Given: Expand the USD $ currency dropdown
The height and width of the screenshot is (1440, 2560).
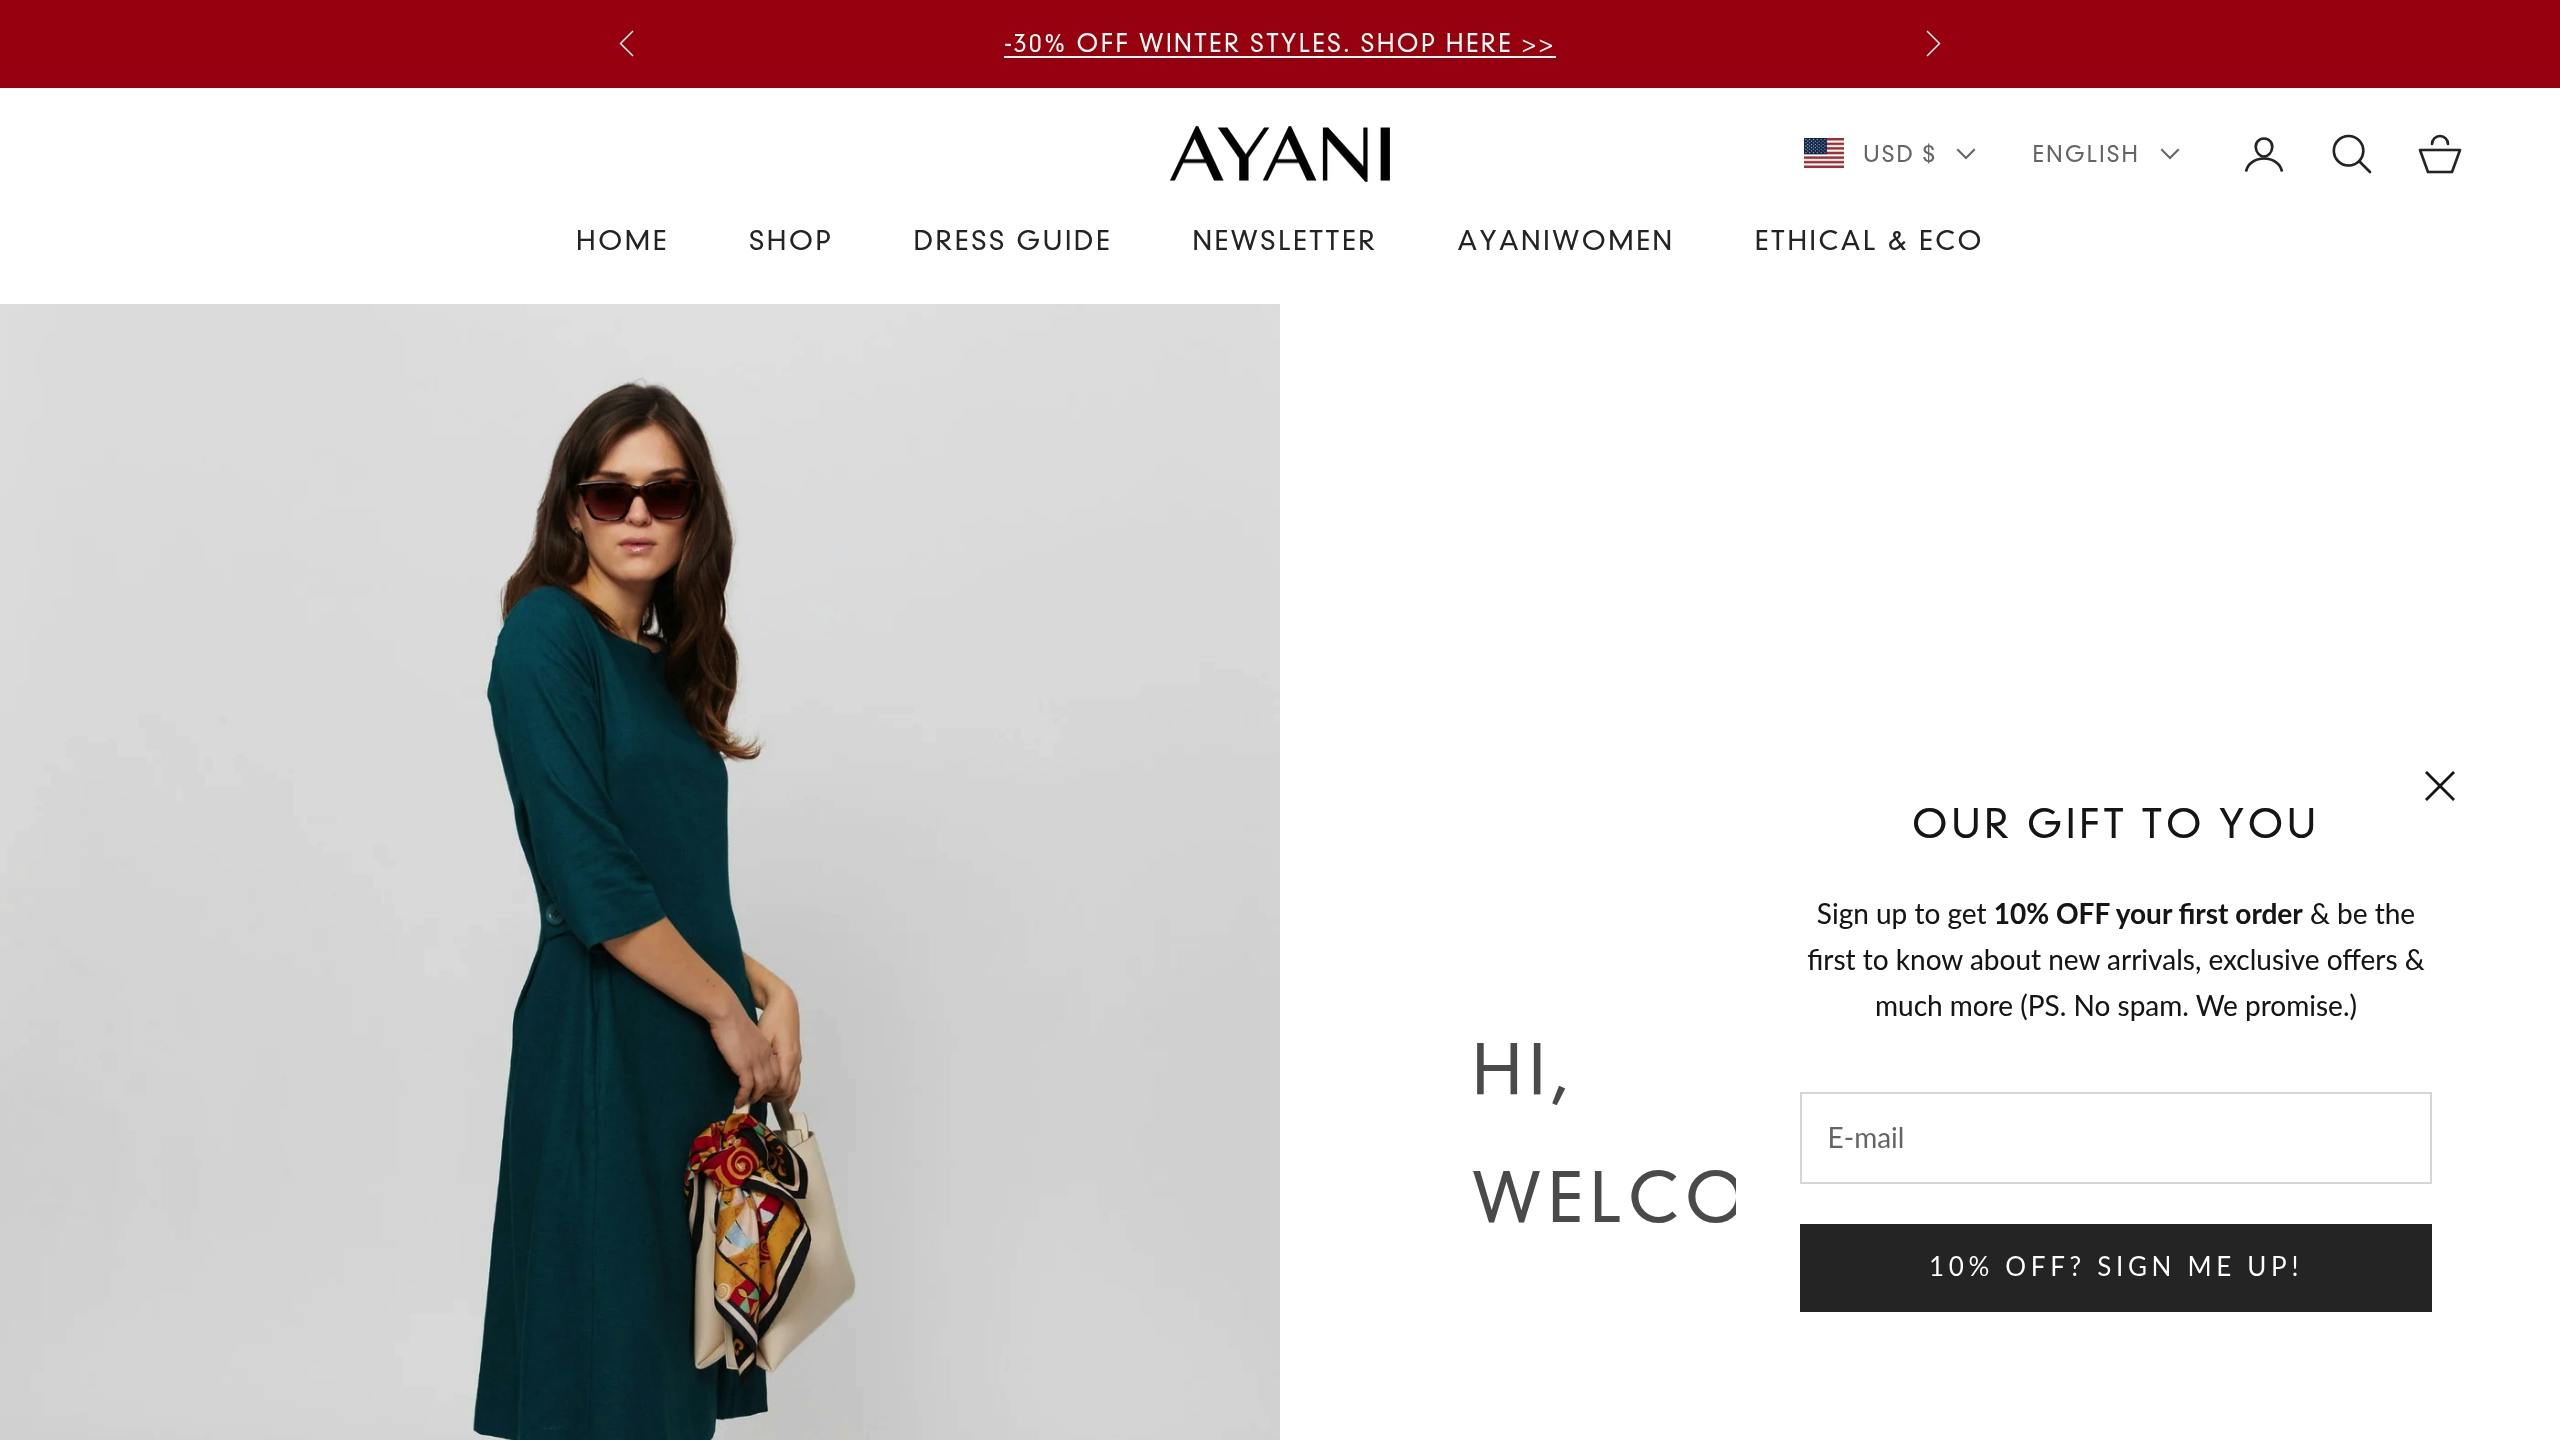Looking at the screenshot, I should pos(1919,154).
